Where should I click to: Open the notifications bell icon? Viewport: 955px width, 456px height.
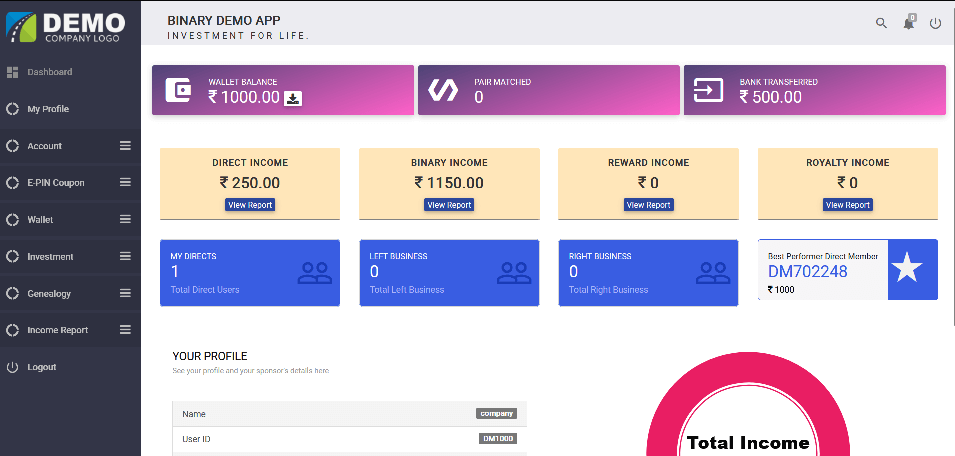909,23
